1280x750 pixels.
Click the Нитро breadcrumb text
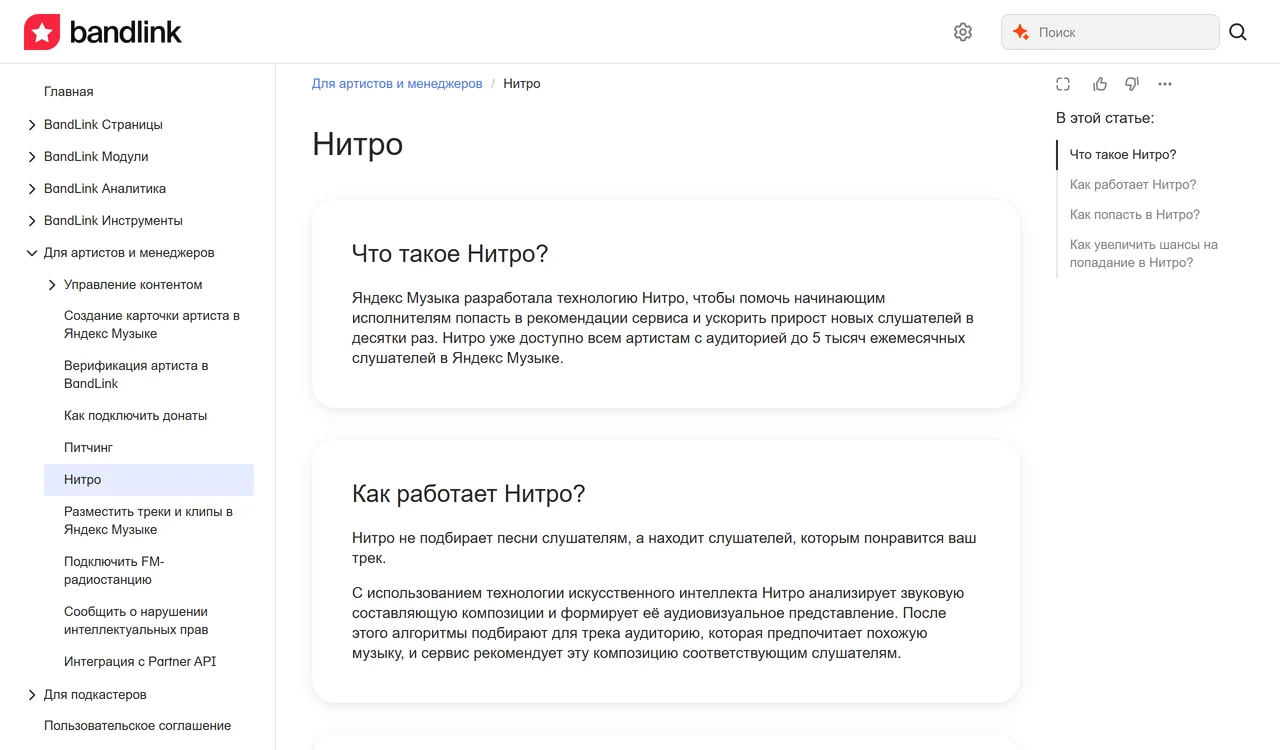point(522,84)
